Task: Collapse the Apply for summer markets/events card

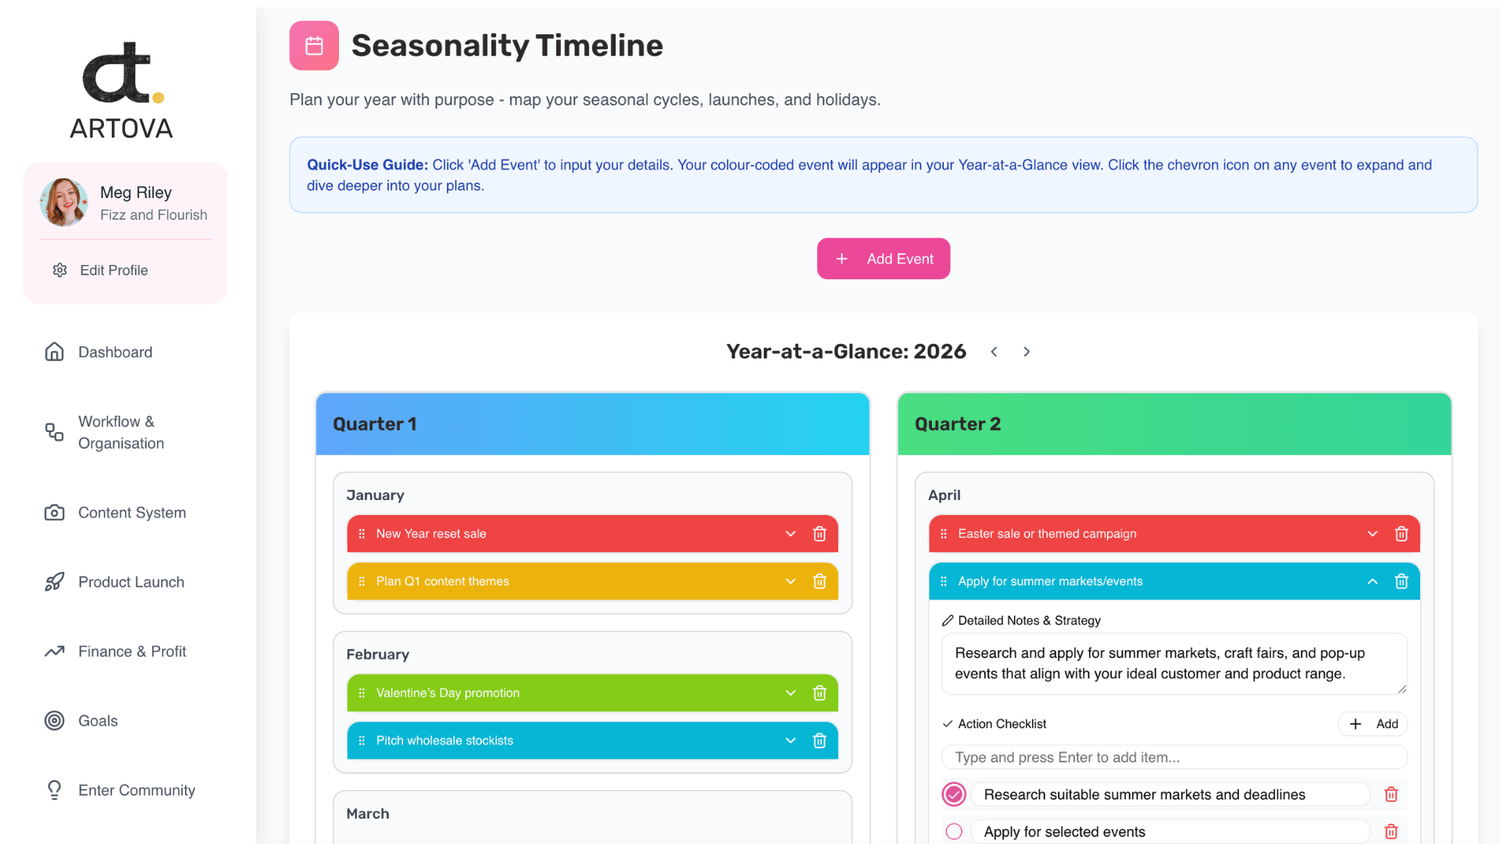Action: pos(1372,582)
